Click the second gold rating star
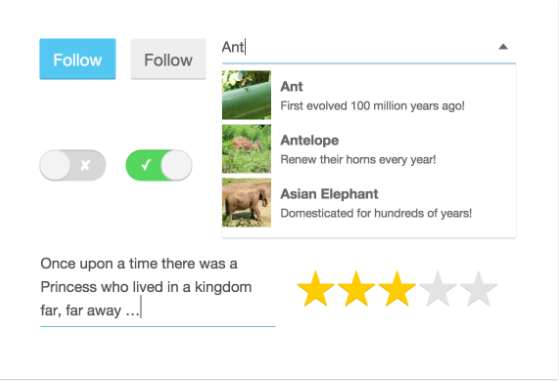Viewport: 560px width, 381px height. click(x=356, y=289)
